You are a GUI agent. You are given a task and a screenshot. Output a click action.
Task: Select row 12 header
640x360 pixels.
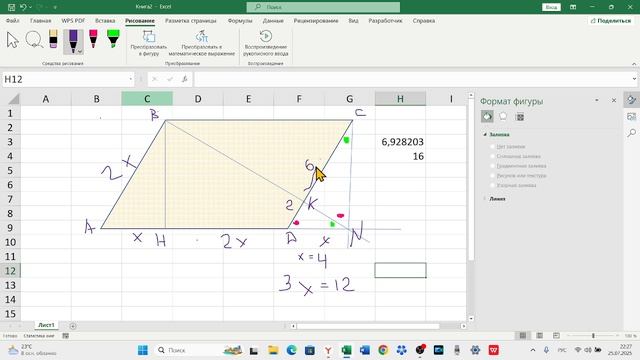point(10,271)
